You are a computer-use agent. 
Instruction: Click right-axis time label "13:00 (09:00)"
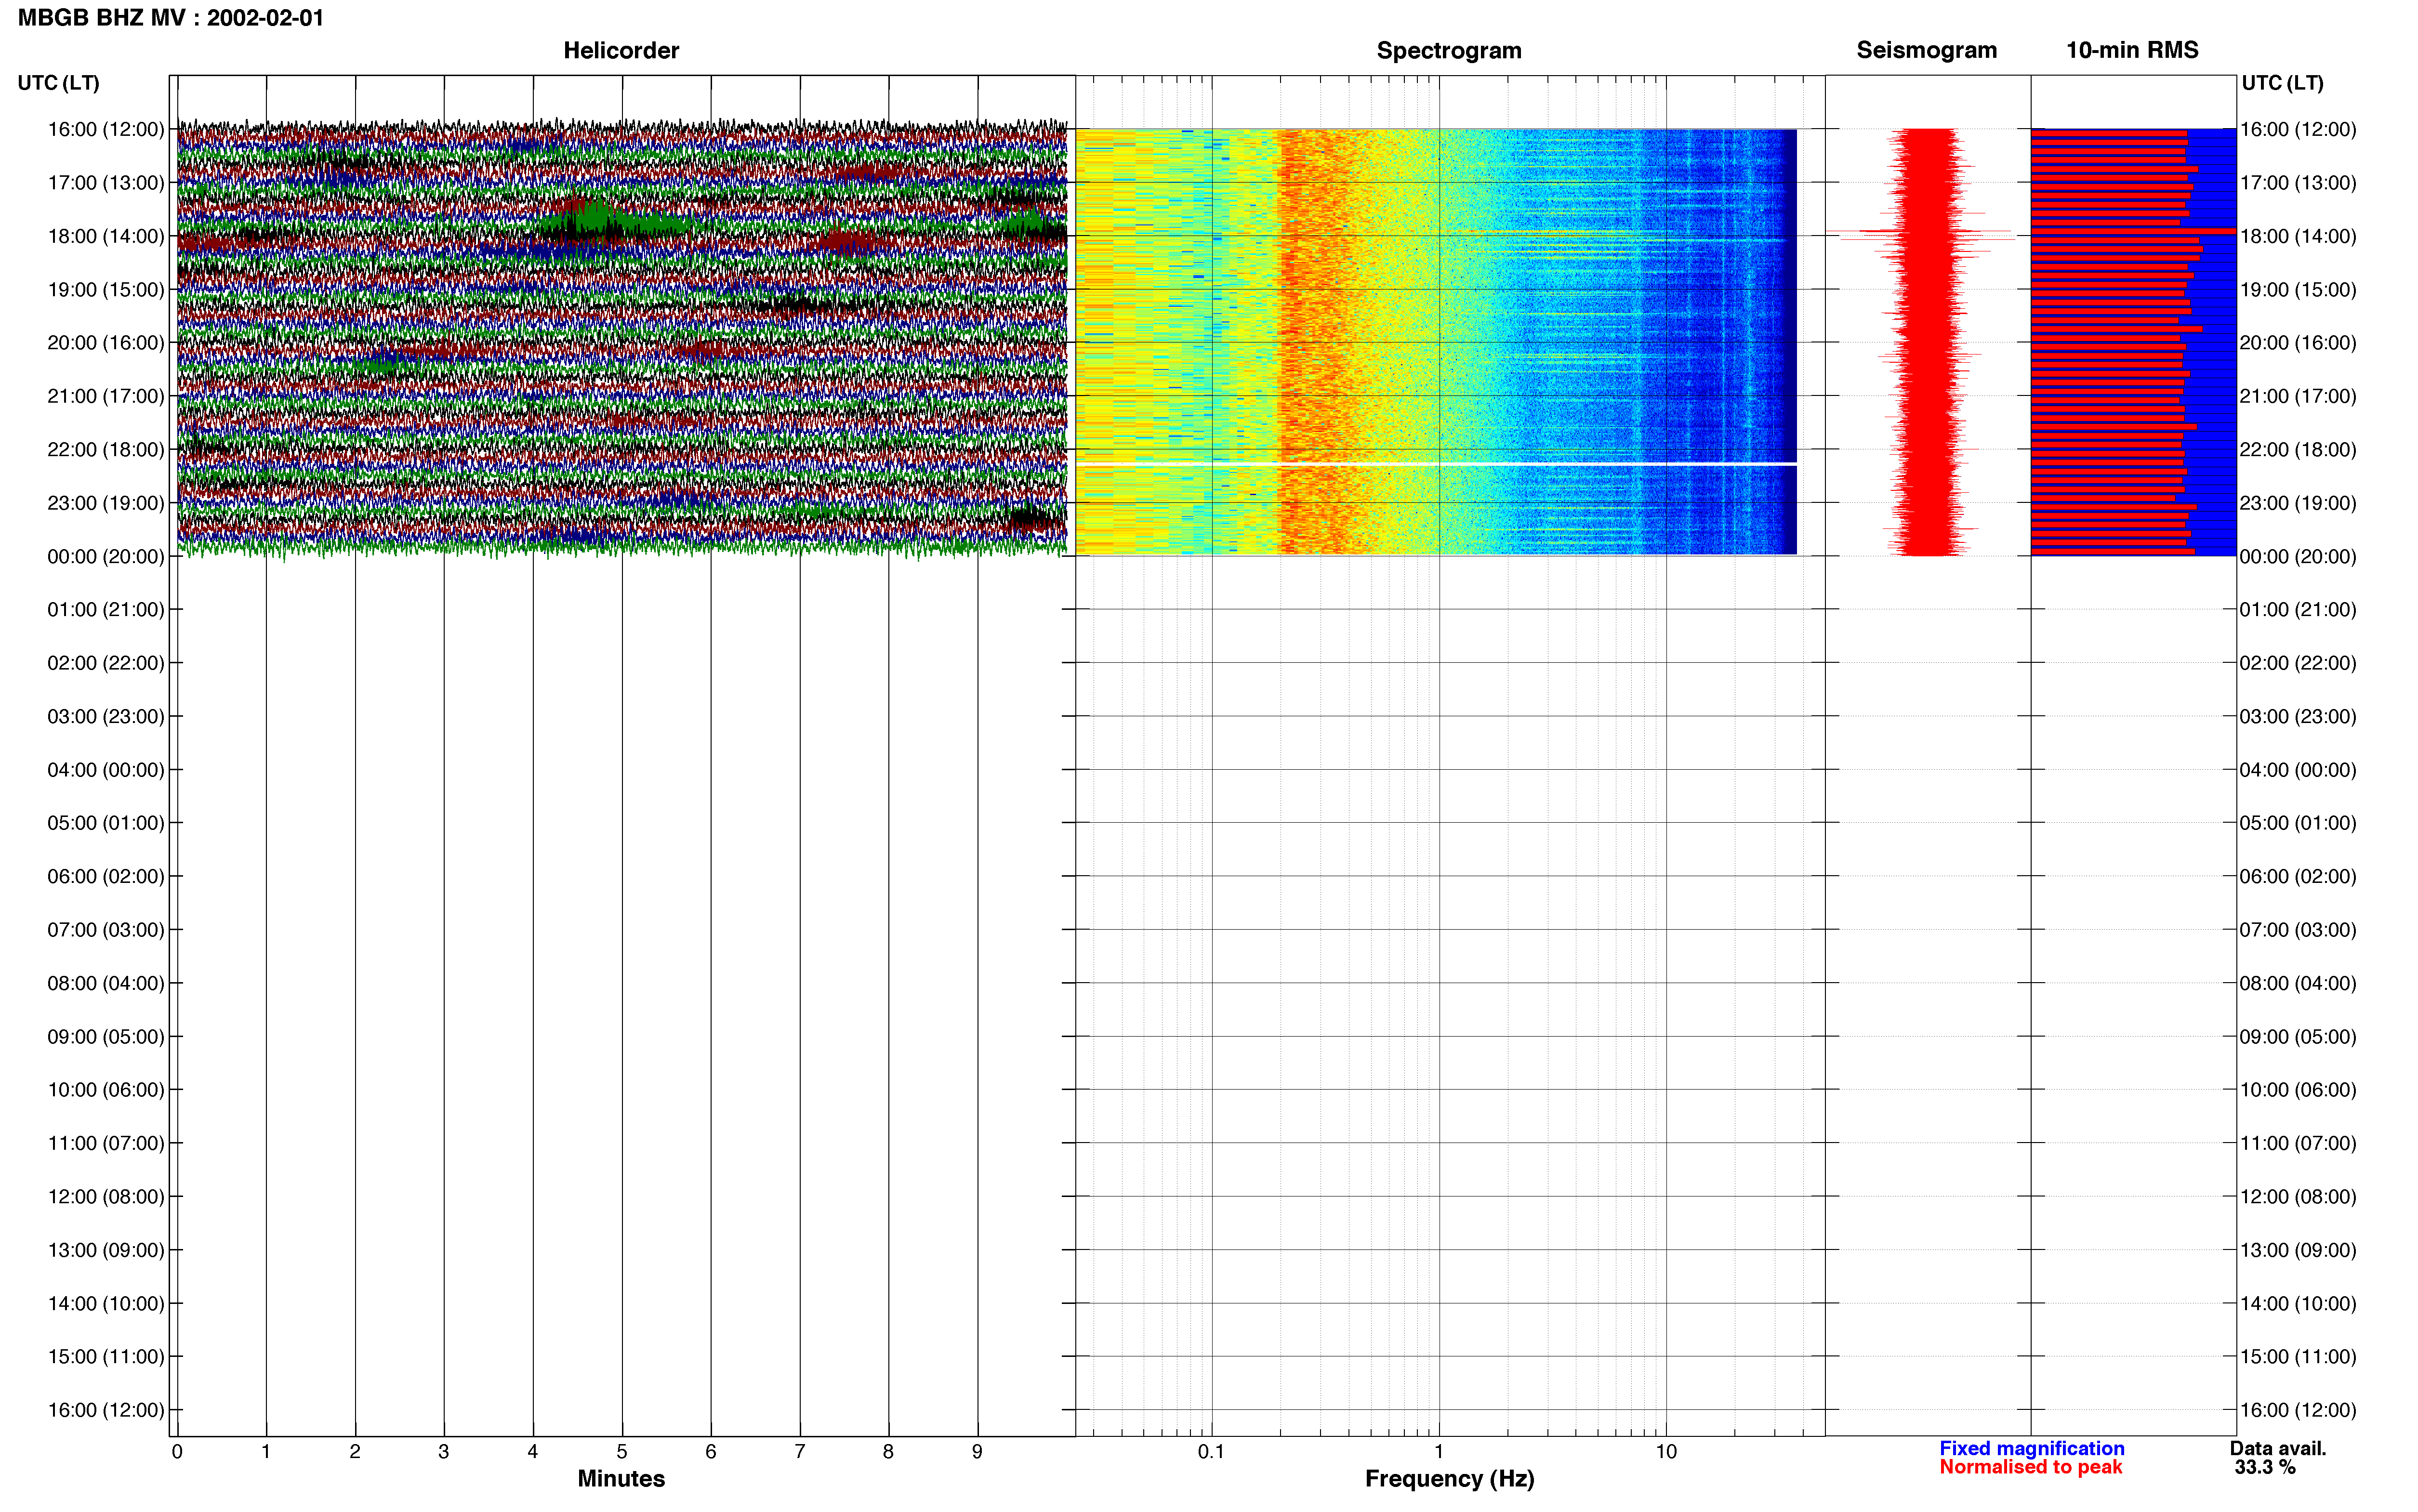[x=2298, y=1250]
